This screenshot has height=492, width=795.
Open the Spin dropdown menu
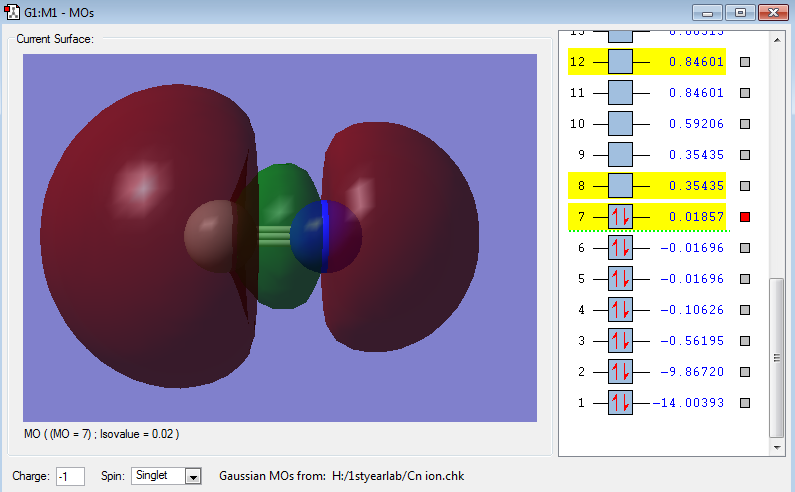[x=194, y=476]
